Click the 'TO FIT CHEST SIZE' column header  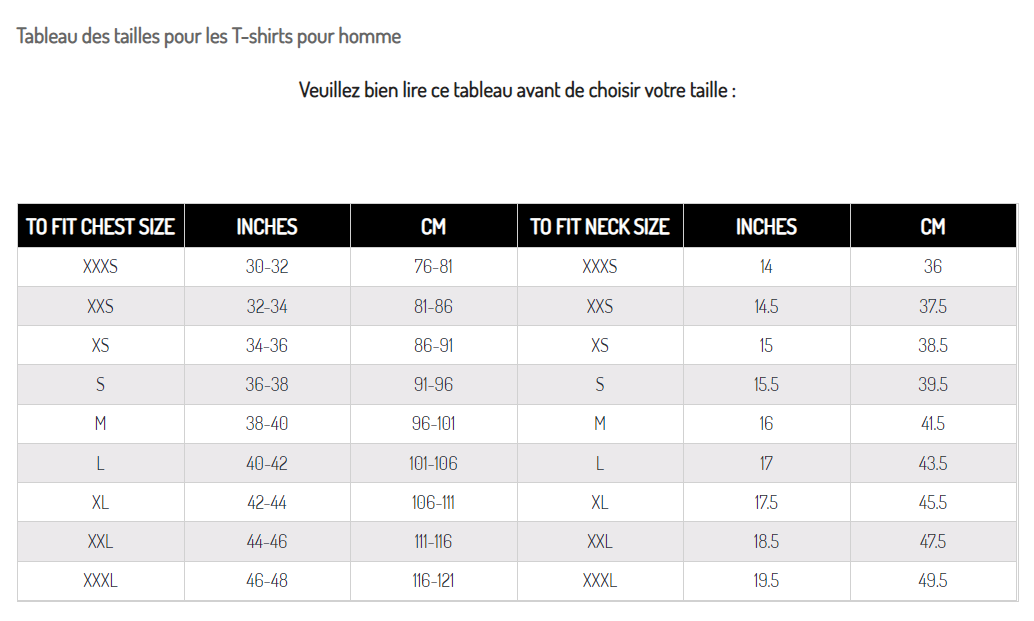click(x=100, y=227)
